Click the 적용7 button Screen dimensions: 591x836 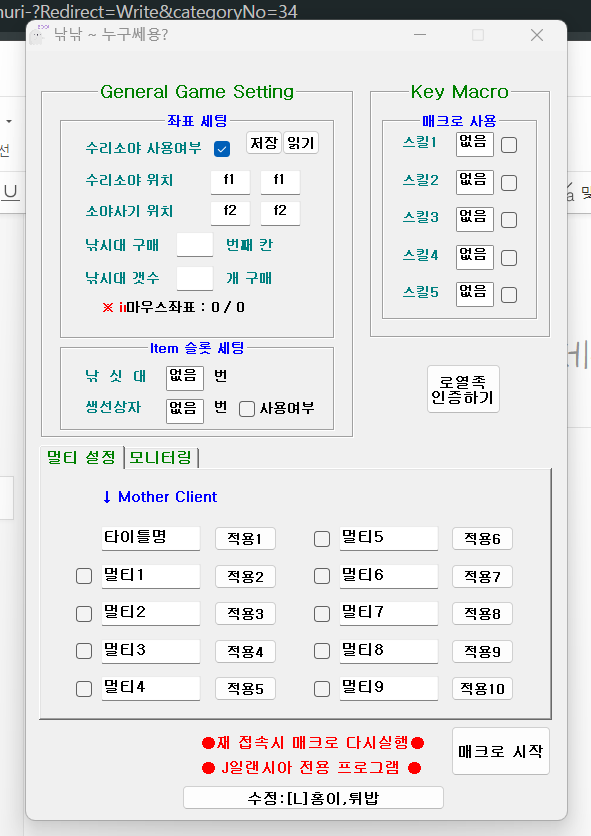pos(482,576)
